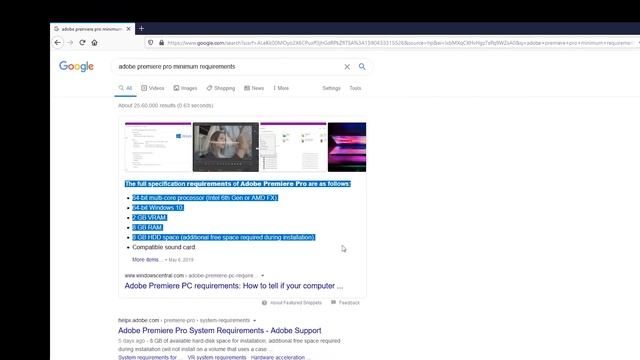This screenshot has height=360, width=640.
Task: Click the 64-bit multi-core processor item
Action: point(205,198)
